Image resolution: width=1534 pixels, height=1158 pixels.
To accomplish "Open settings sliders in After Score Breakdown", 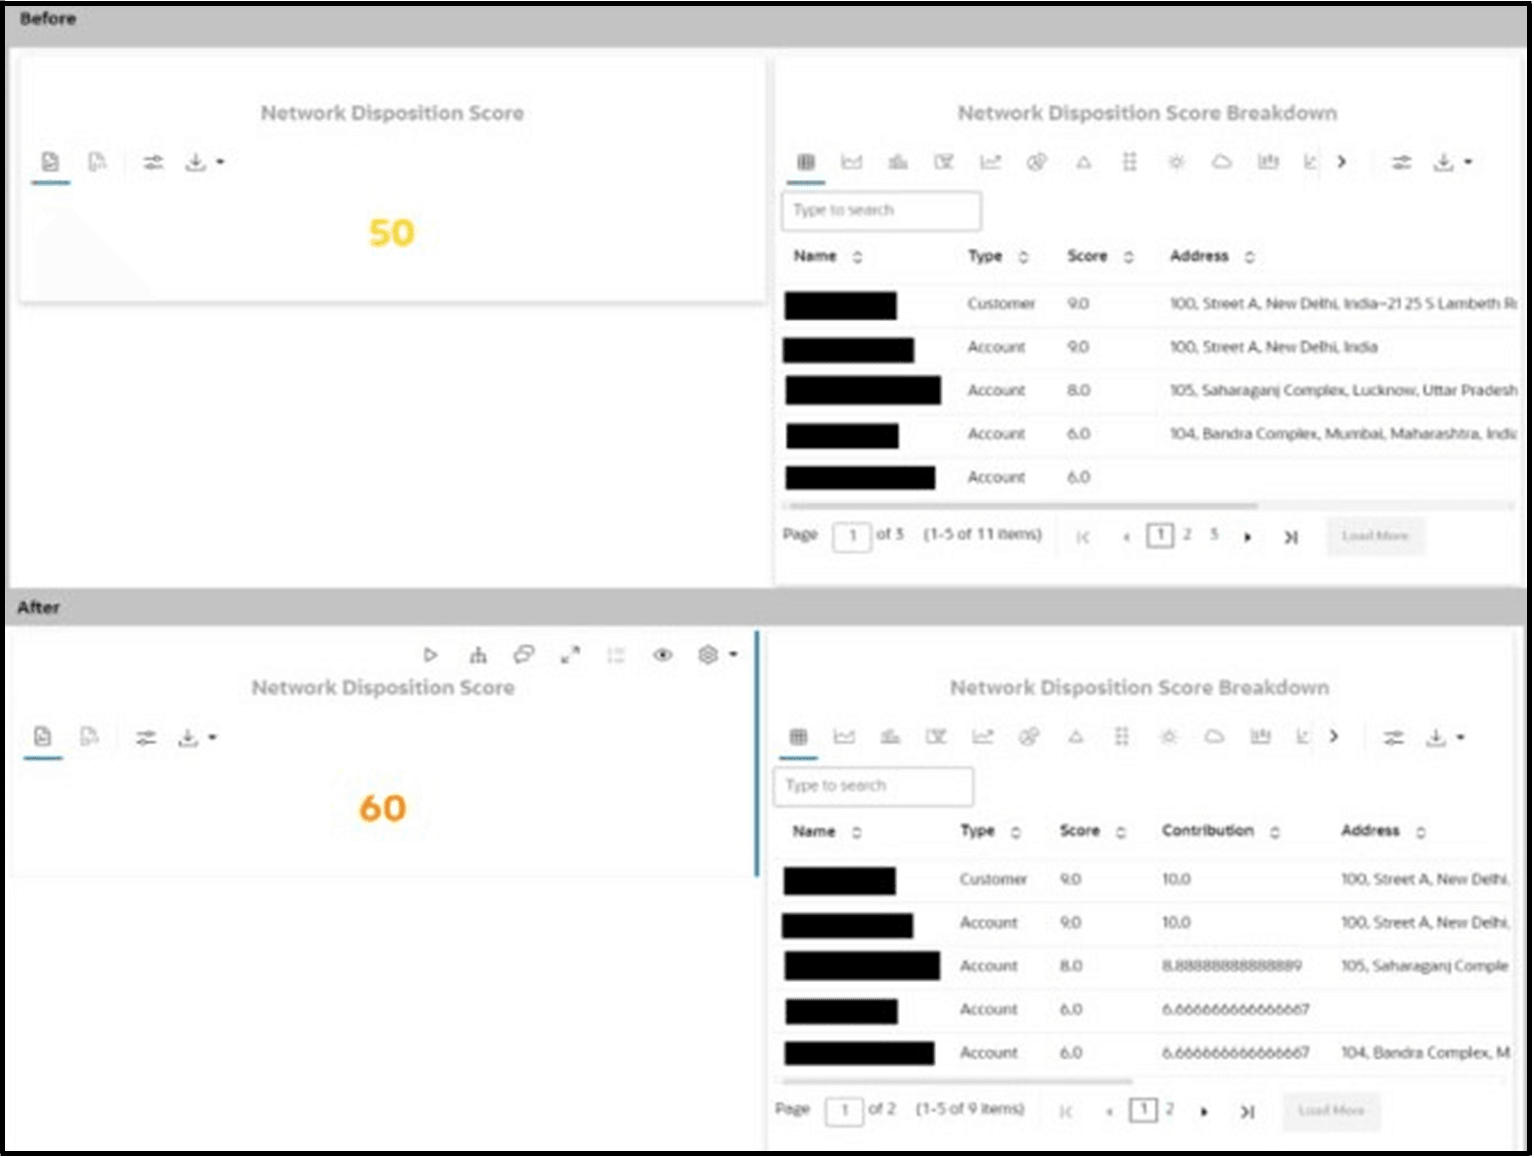I will [1393, 738].
